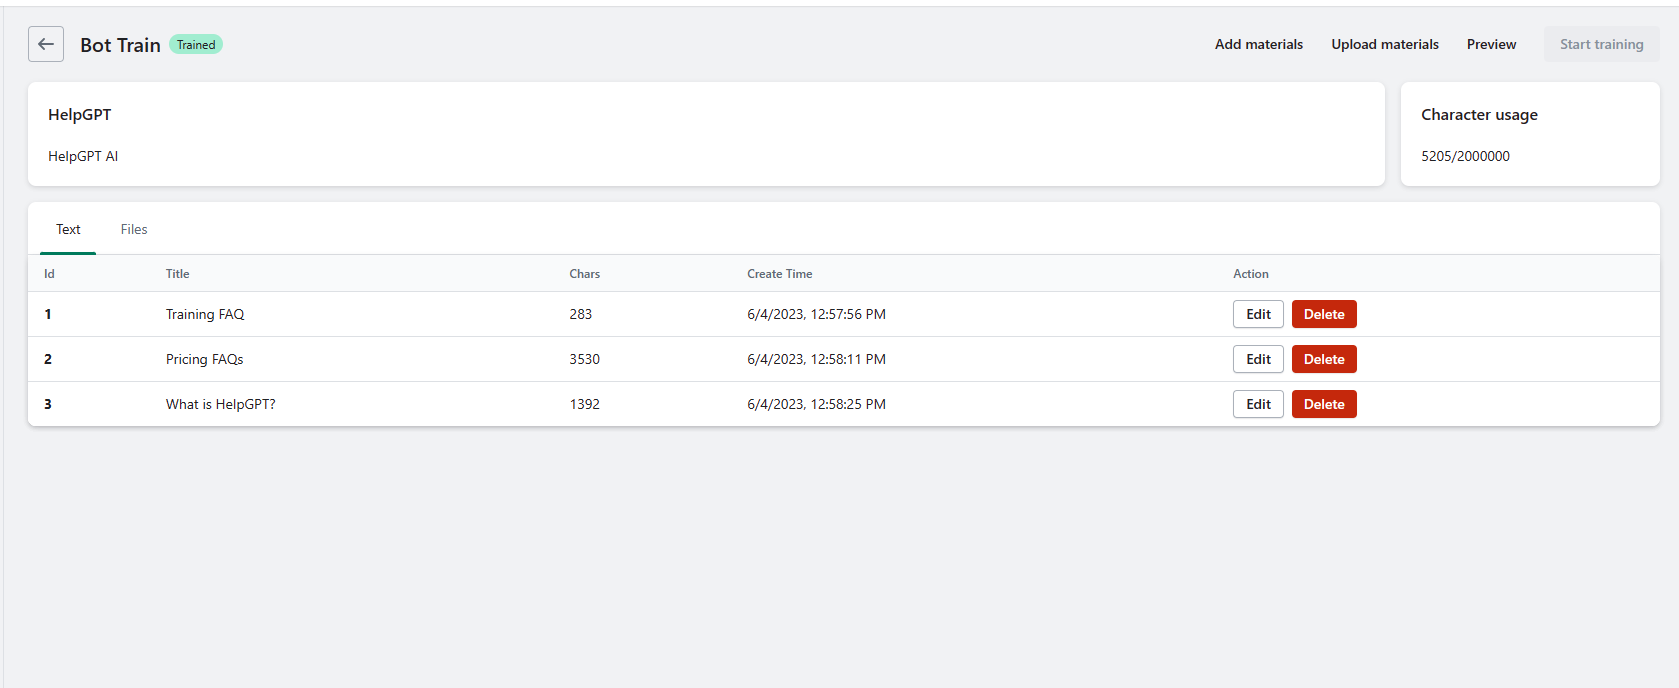Click the Character usage count 5205/2000000
This screenshot has width=1679, height=688.
(x=1465, y=156)
